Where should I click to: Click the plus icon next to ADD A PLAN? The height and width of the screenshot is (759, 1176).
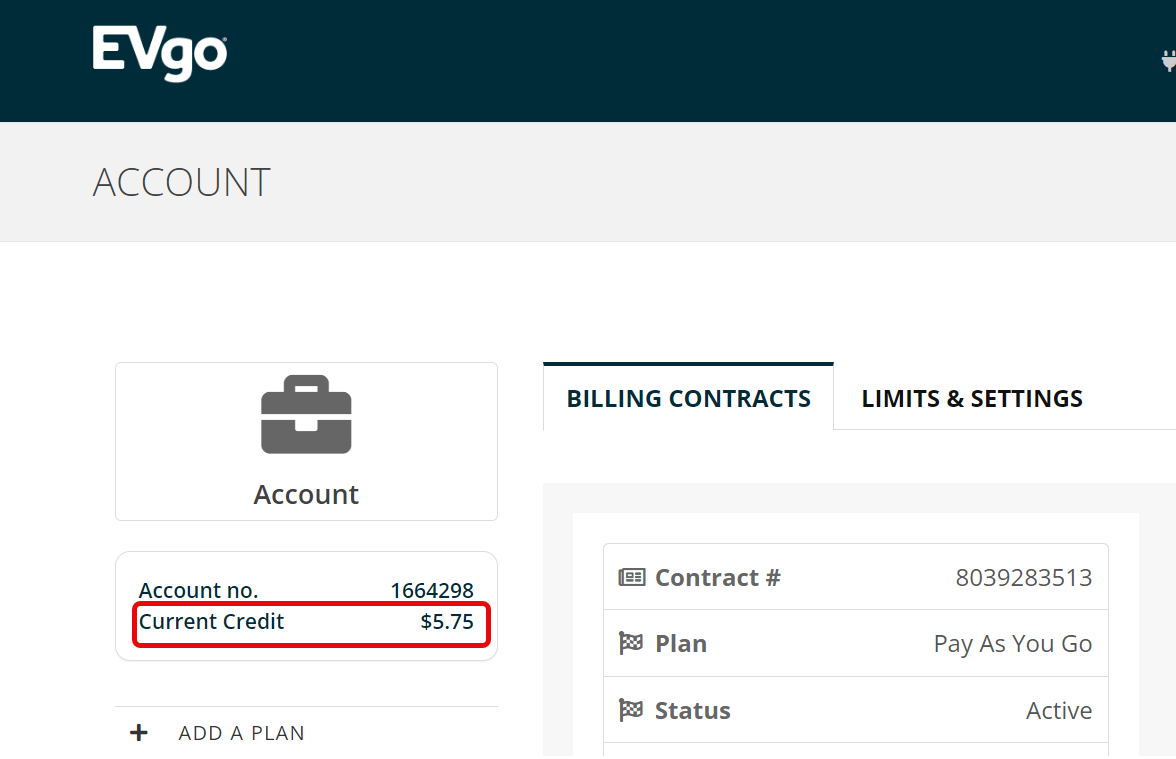pyautogui.click(x=137, y=732)
